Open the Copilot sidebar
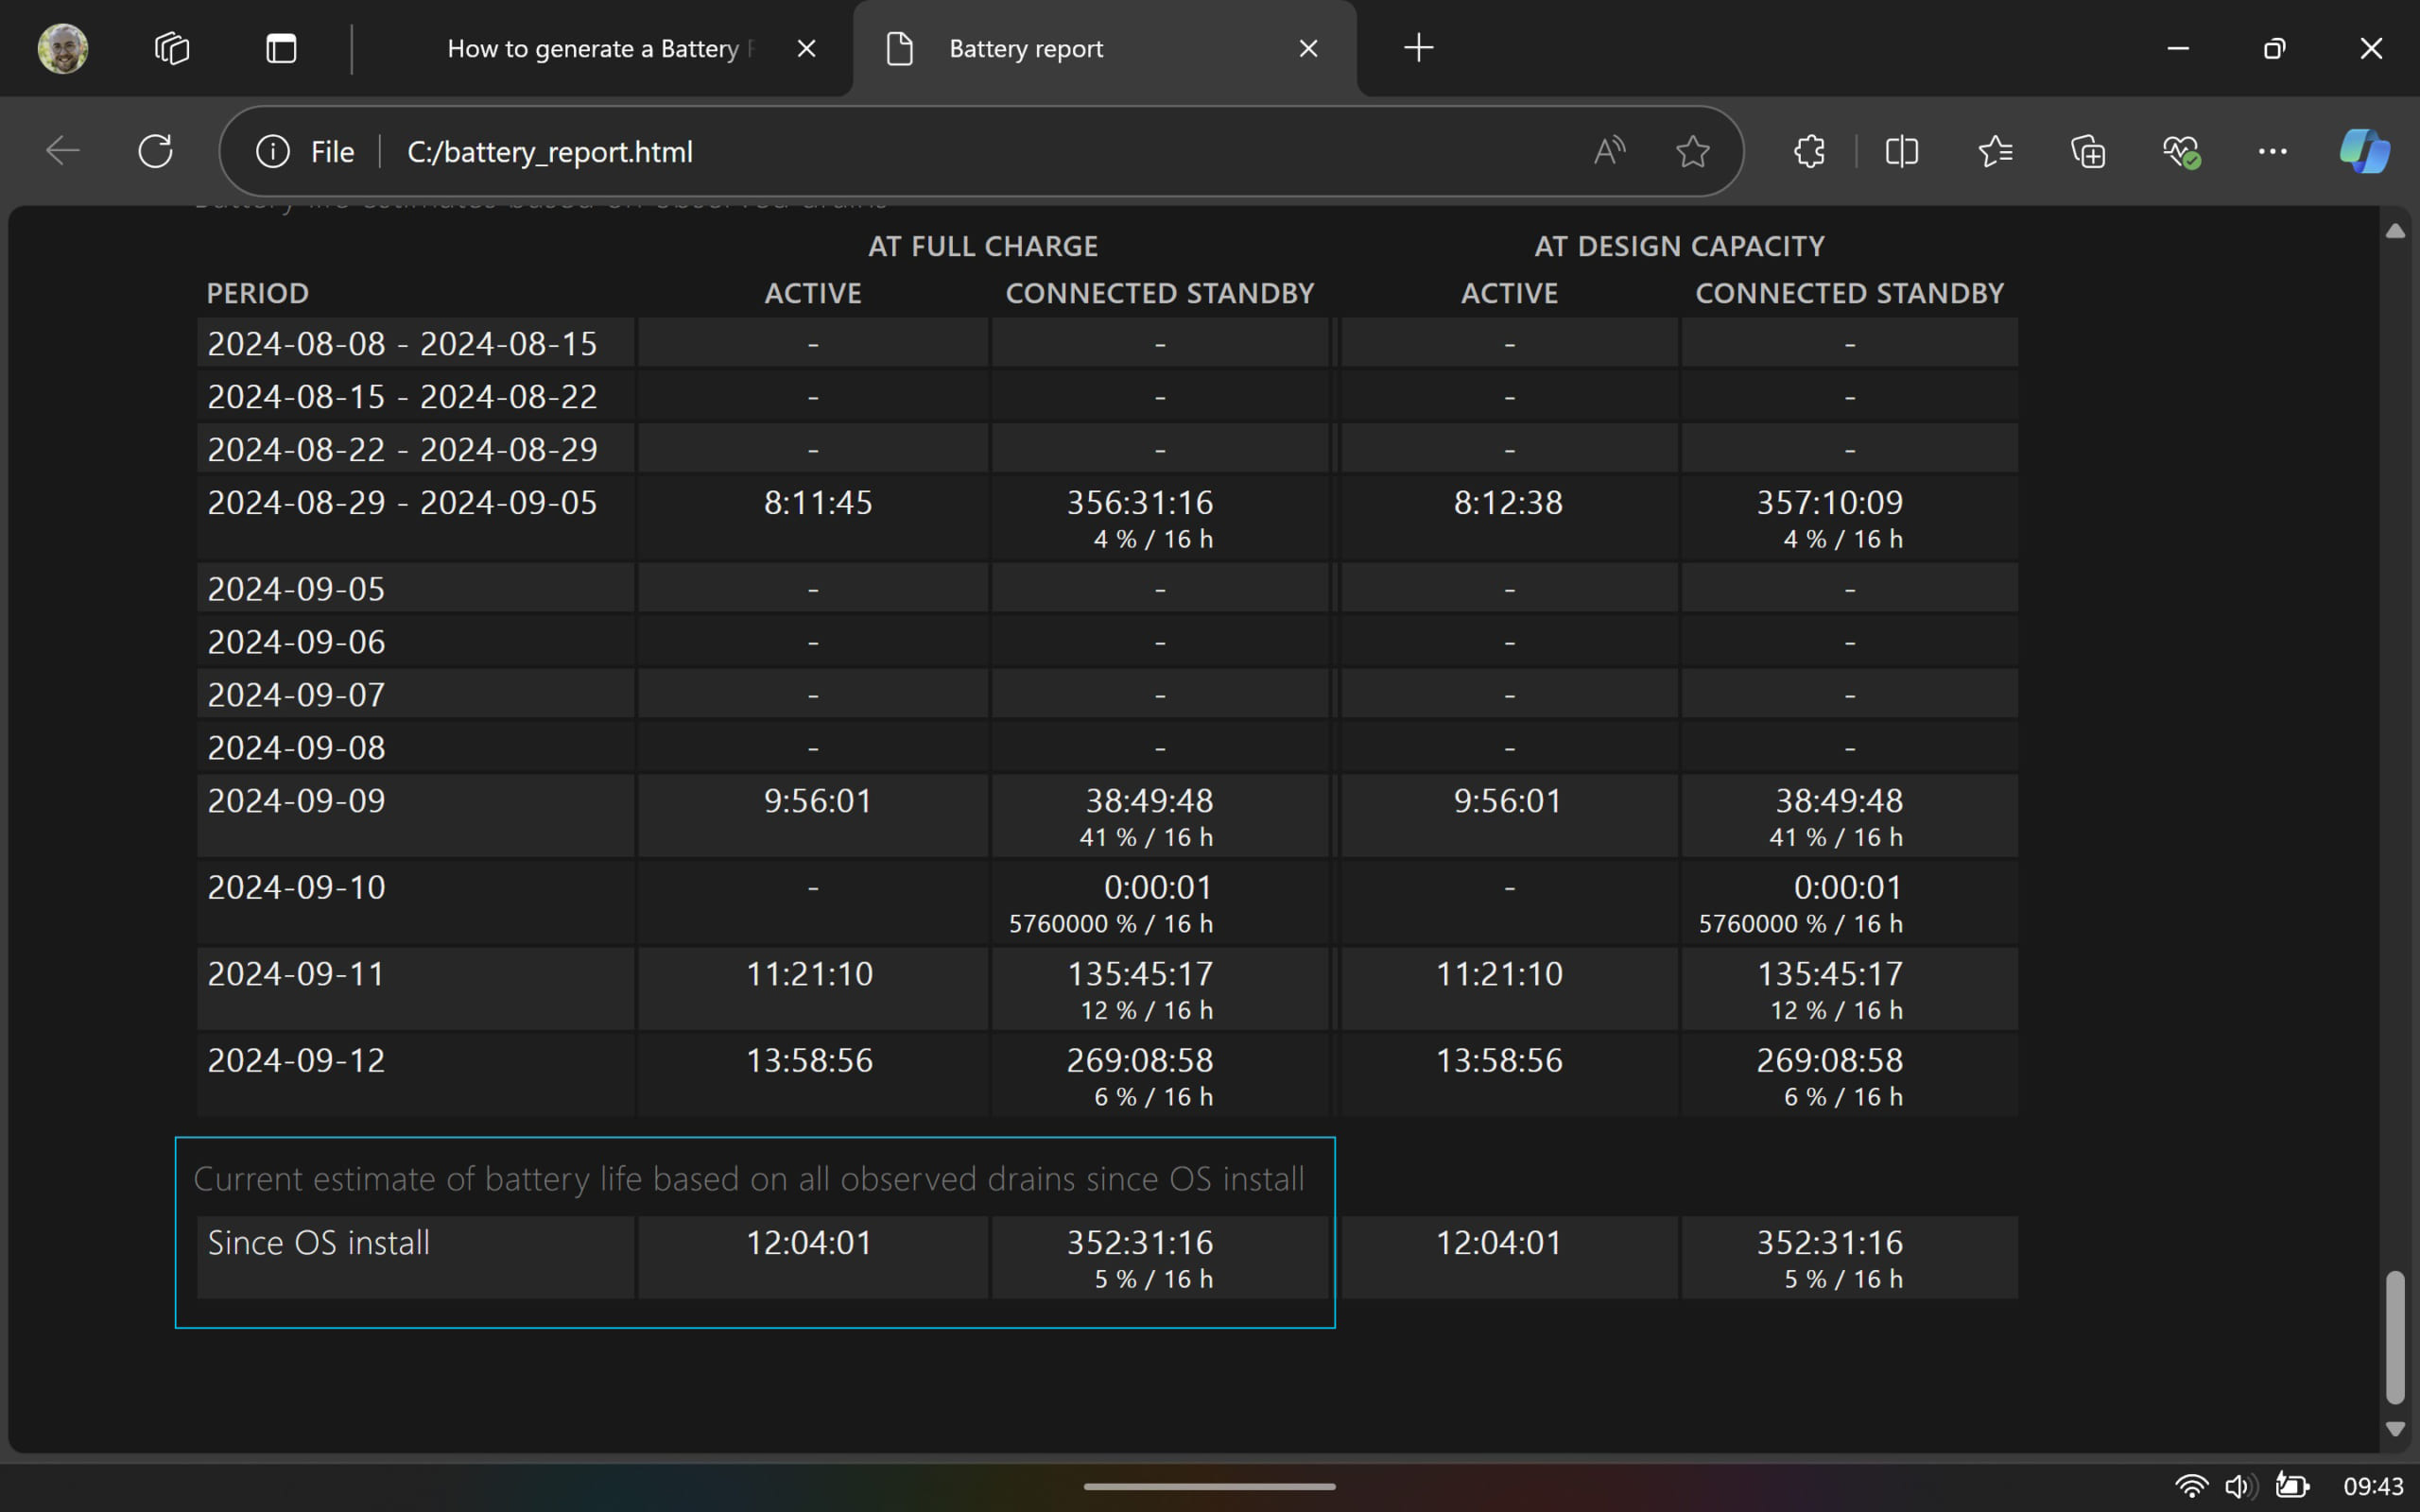Viewport: 2420px width, 1512px height. coord(2364,151)
